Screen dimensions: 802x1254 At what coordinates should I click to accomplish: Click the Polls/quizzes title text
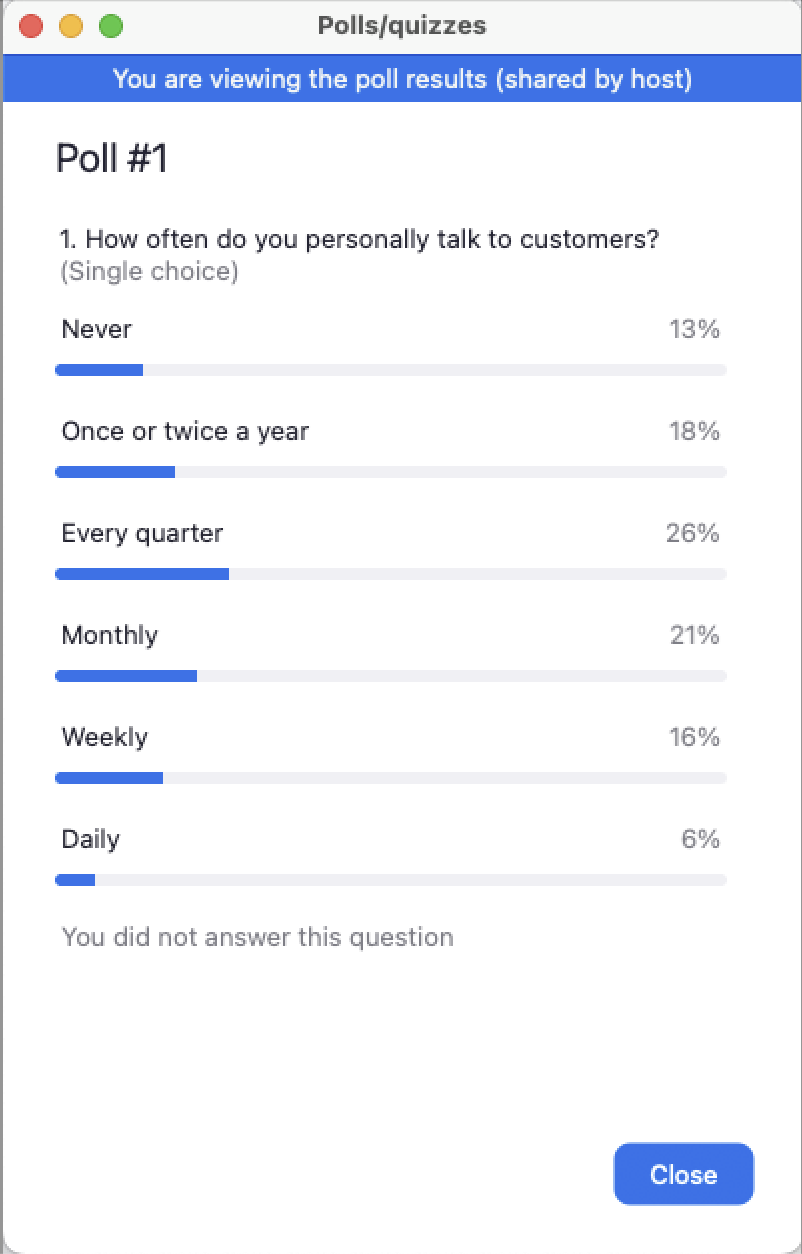pyautogui.click(x=401, y=26)
